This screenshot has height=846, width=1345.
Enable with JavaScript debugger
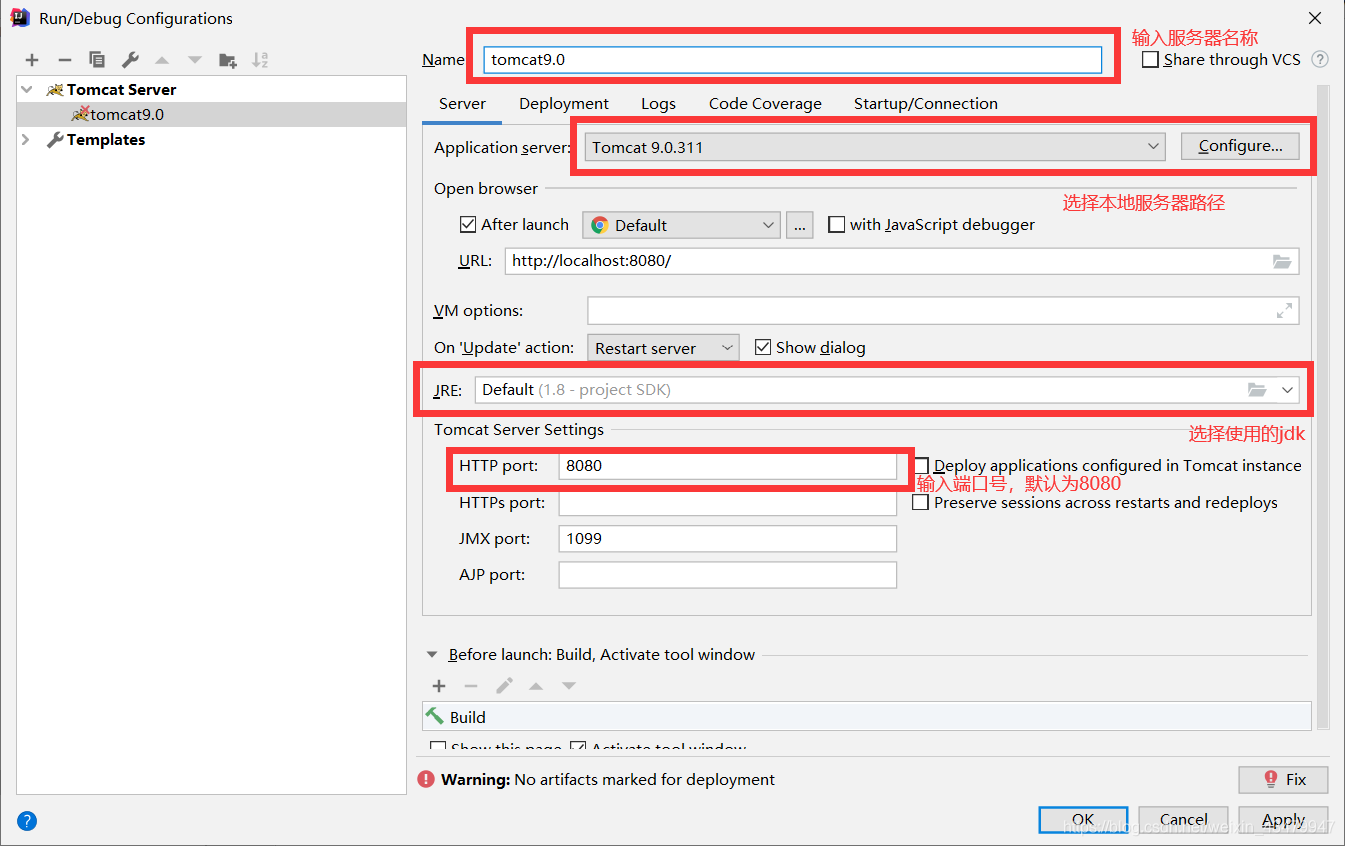click(836, 225)
